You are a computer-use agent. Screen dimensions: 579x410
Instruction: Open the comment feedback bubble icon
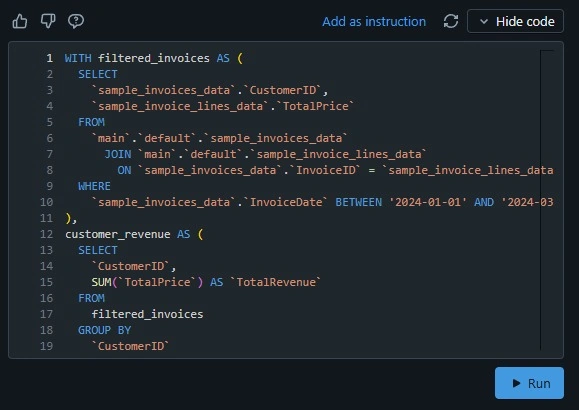[76, 21]
